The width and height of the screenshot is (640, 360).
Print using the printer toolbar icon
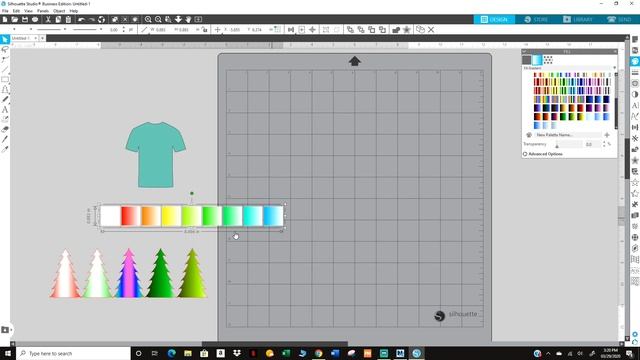pos(35,19)
